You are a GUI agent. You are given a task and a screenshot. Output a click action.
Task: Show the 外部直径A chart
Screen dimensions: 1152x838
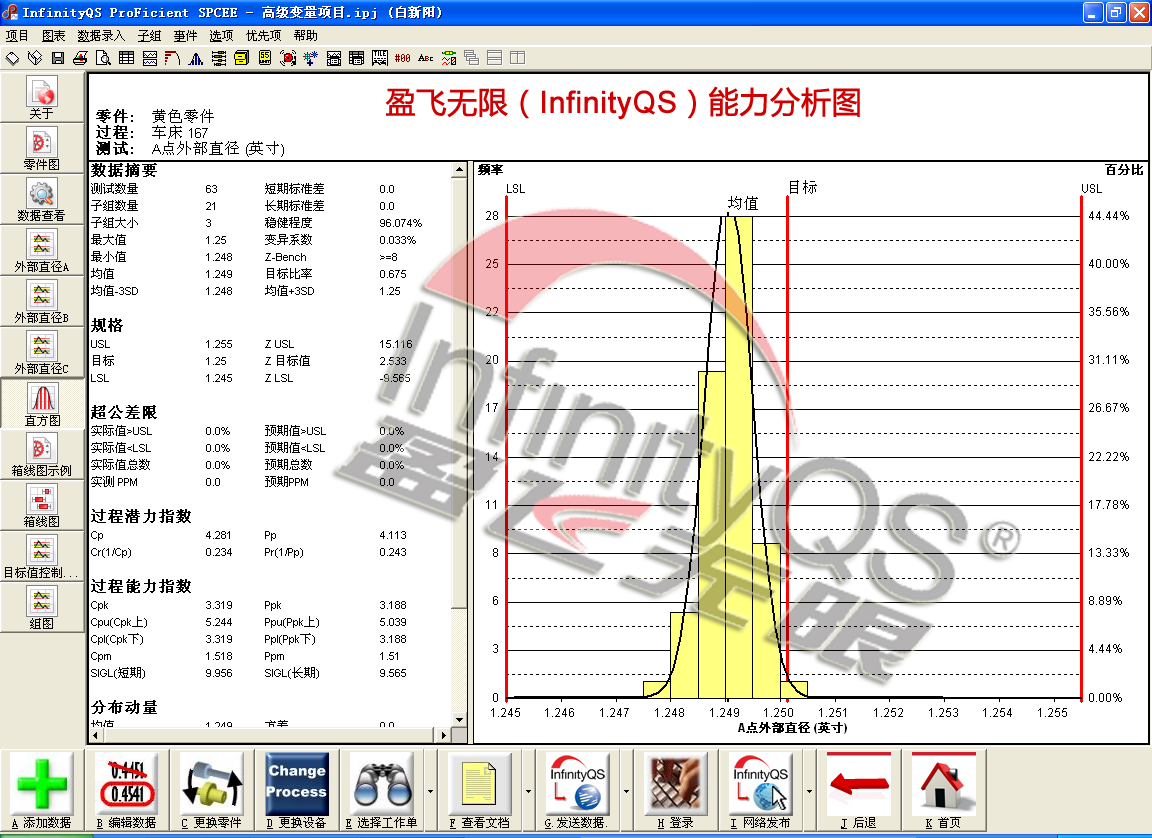[x=42, y=250]
